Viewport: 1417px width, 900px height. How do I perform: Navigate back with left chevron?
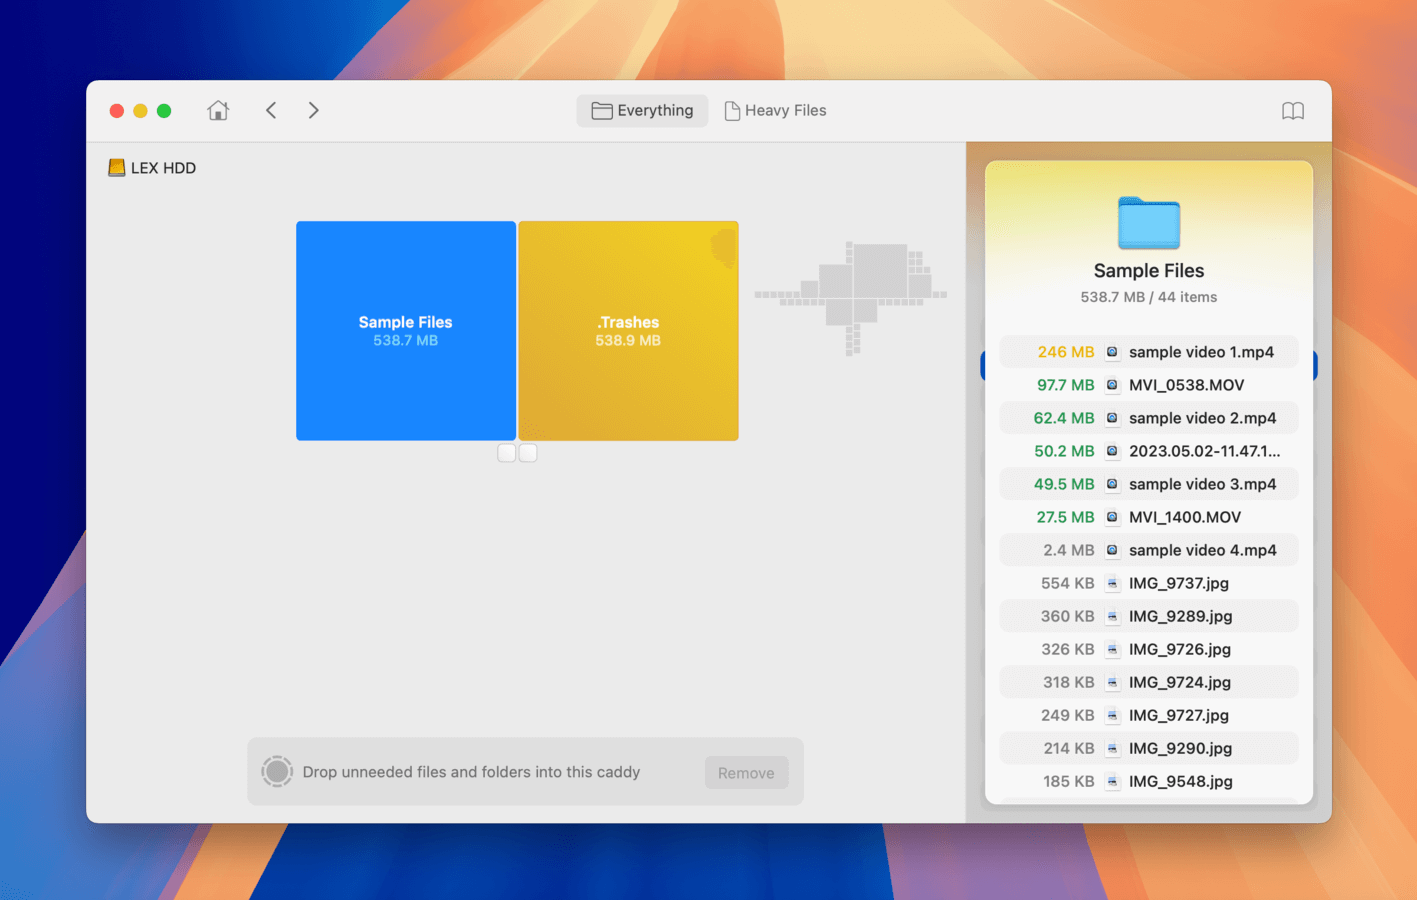271,110
